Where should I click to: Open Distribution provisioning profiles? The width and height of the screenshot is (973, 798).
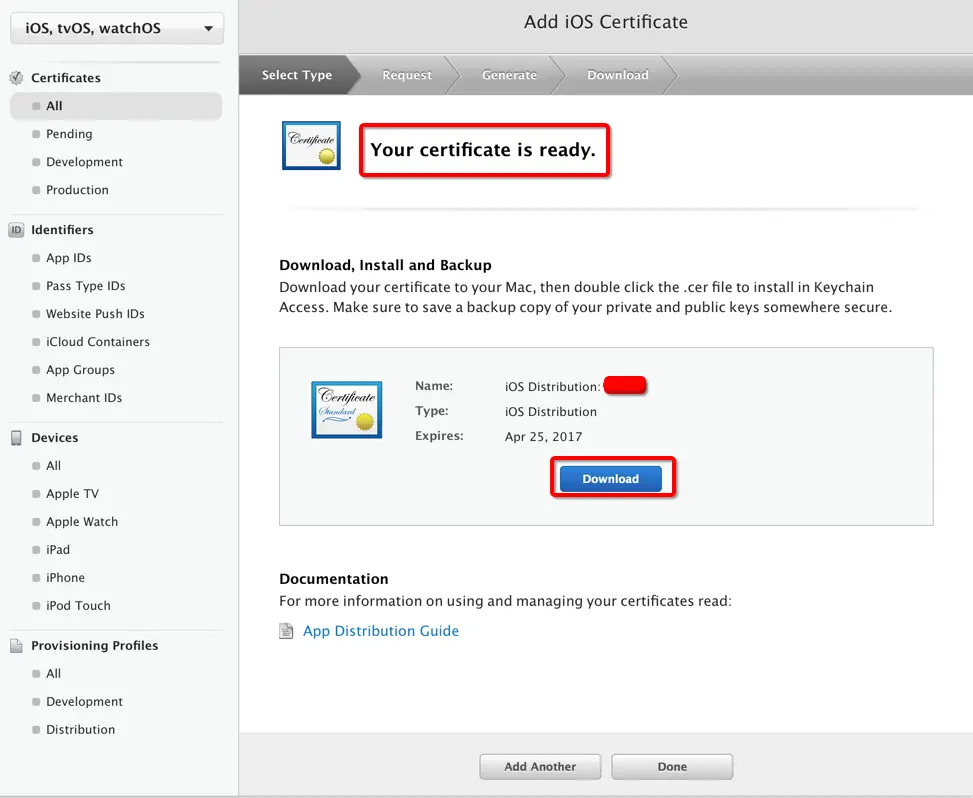point(80,730)
